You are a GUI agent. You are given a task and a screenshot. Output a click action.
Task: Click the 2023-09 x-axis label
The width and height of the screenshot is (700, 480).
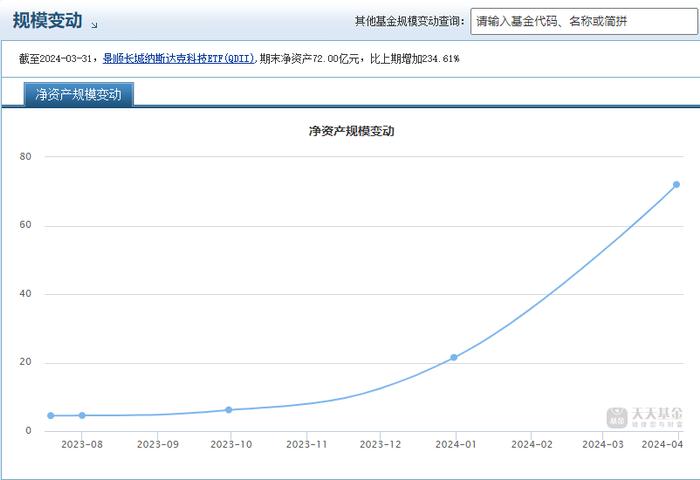tap(158, 444)
